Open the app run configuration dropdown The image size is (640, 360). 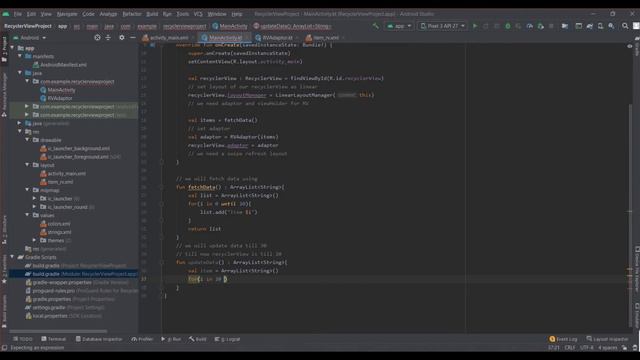[399, 26]
